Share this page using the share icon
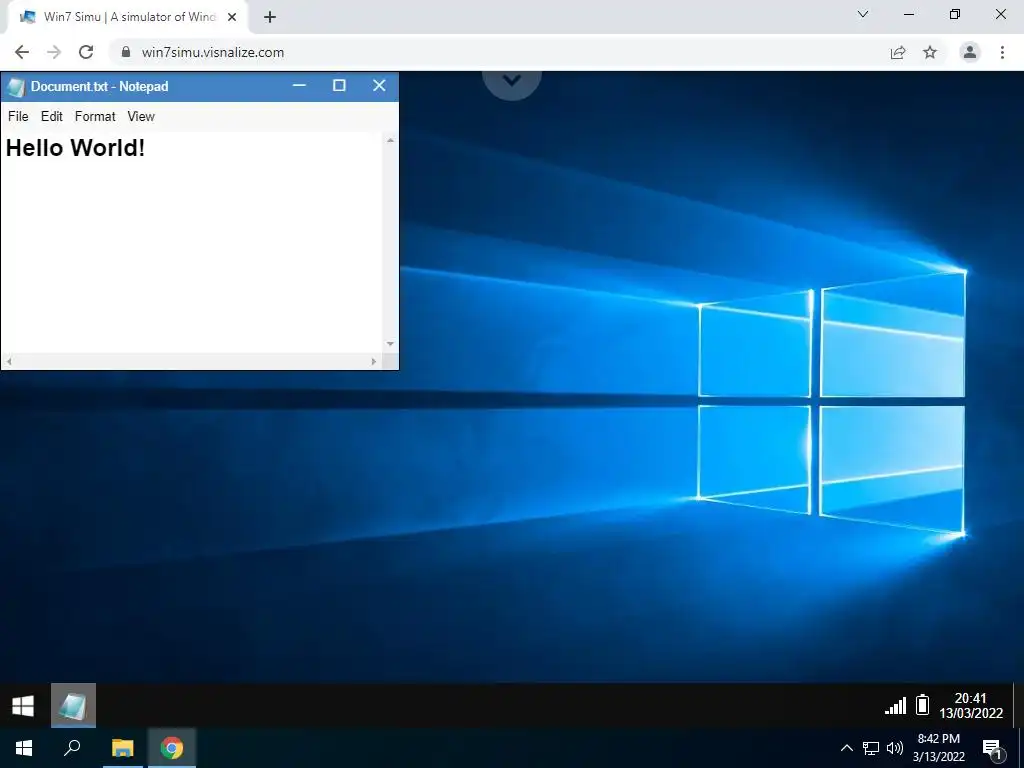Screen dimensions: 1024x768 [x=898, y=52]
